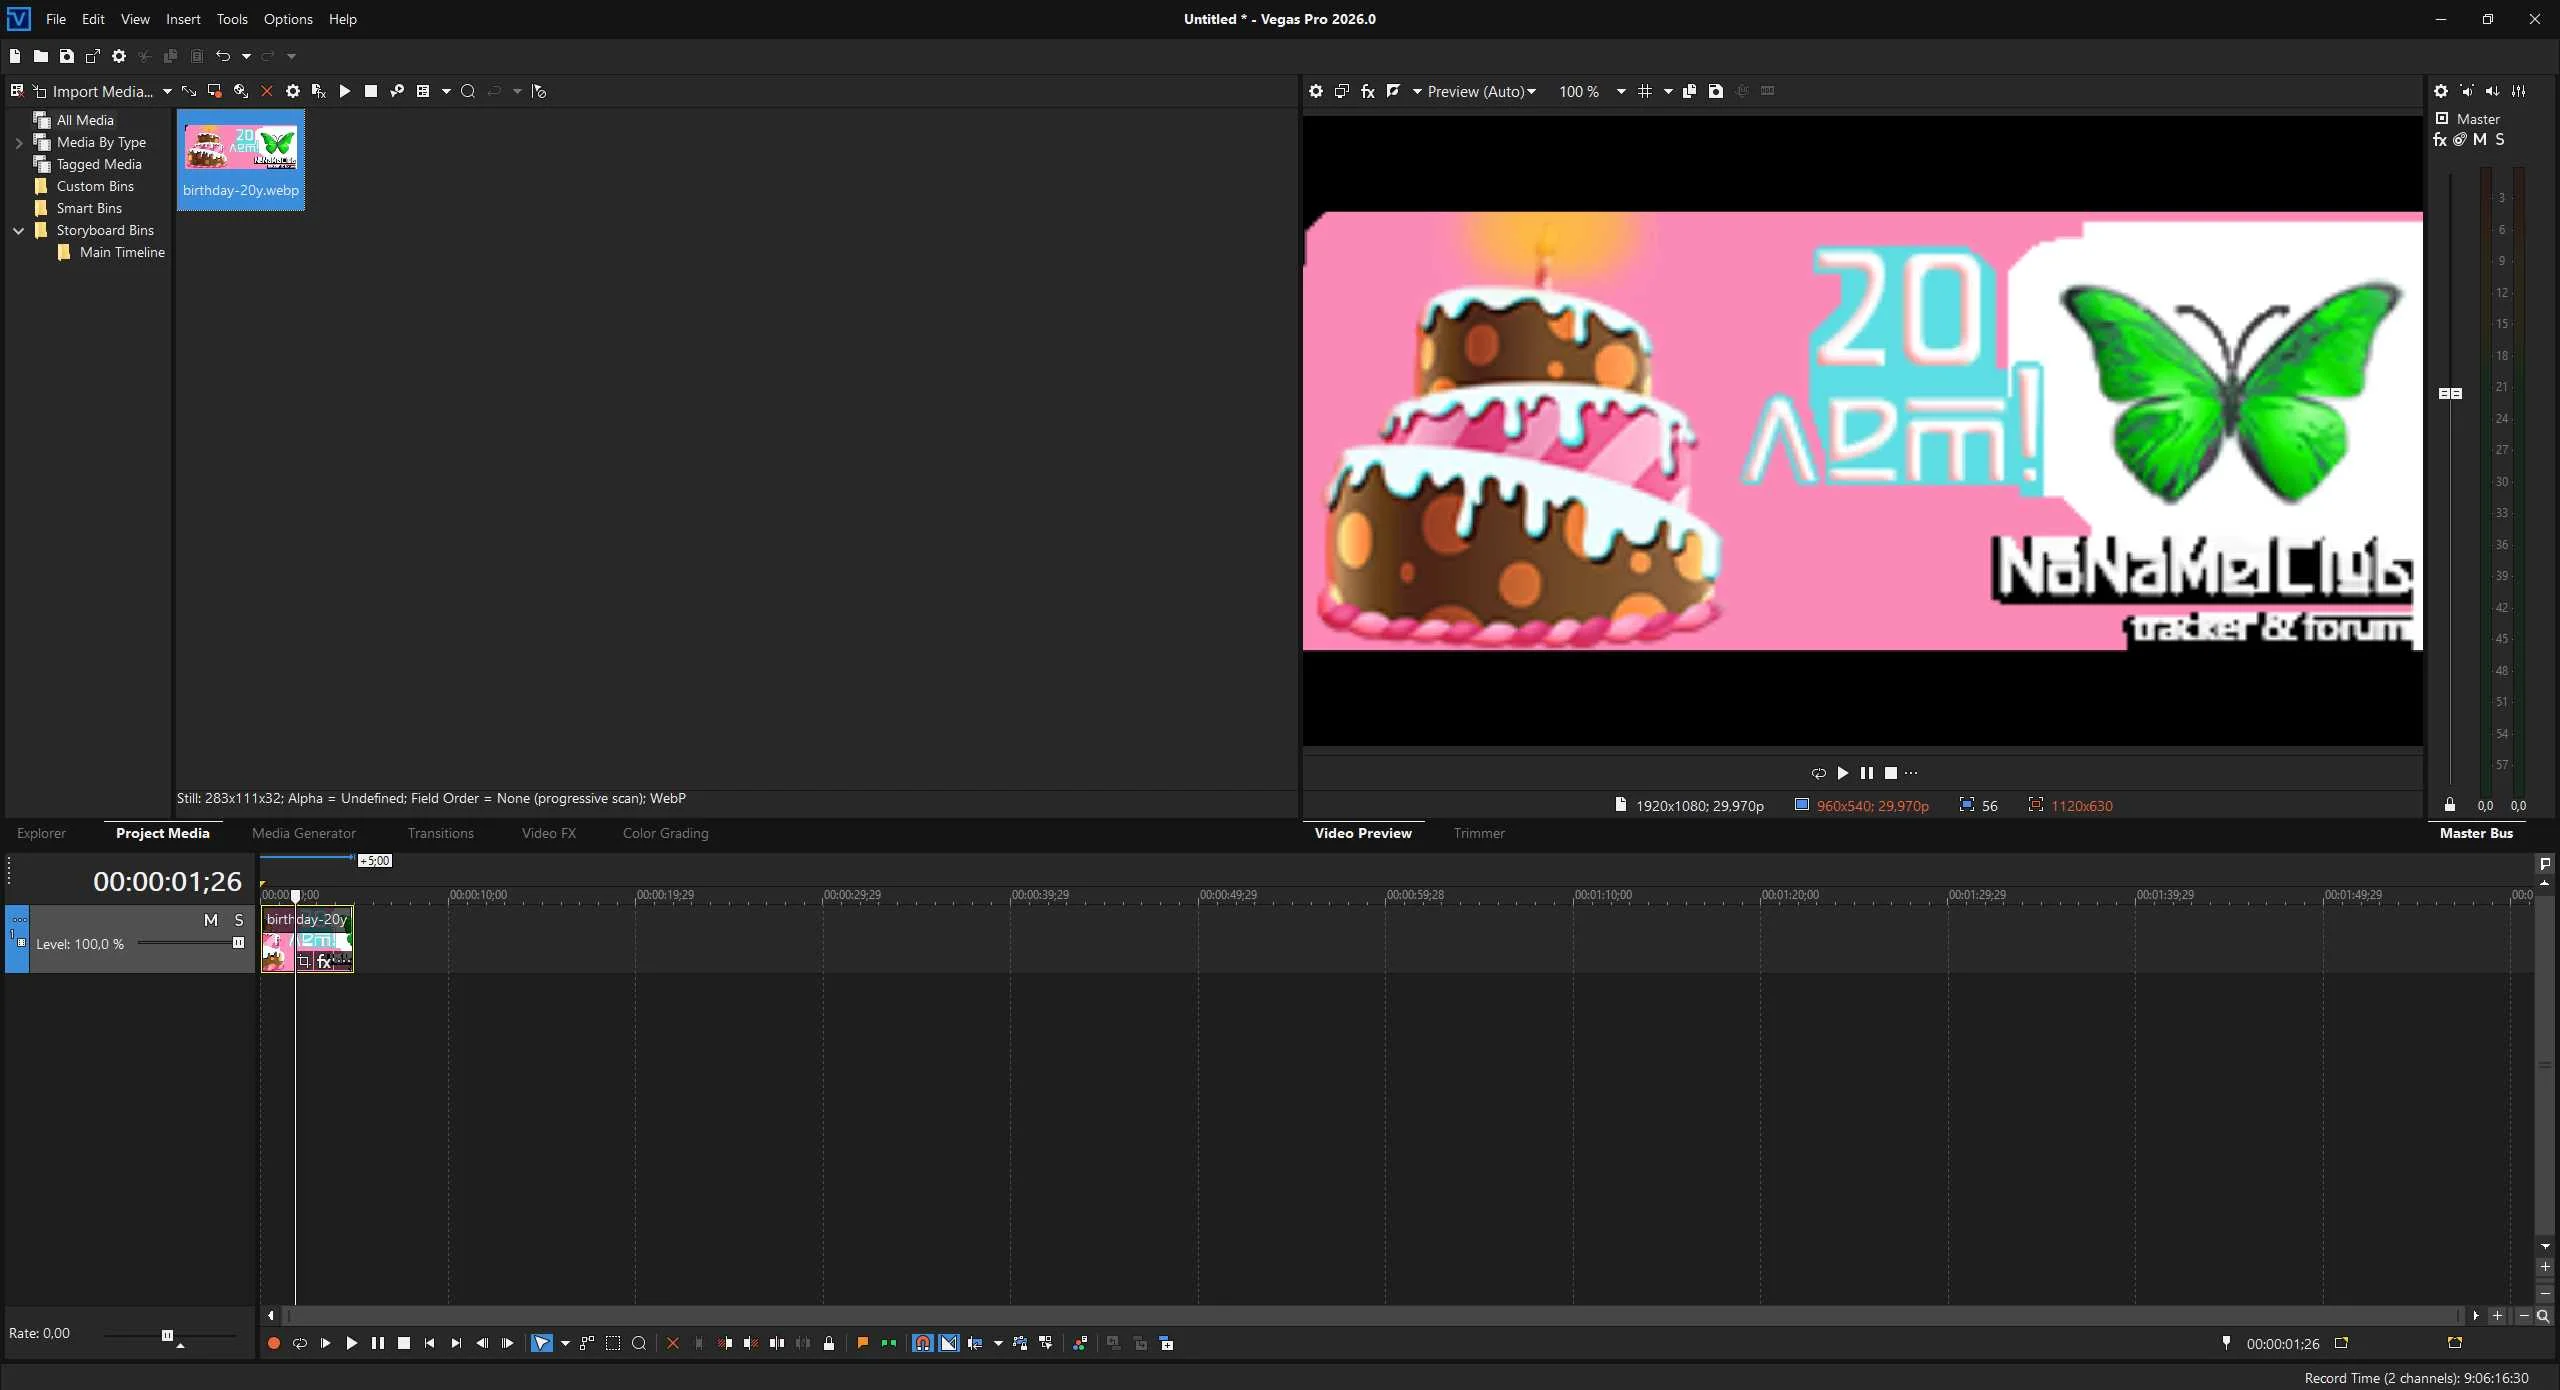2560x1390 pixels.
Task: Open the Import Media dropdown arrow
Action: [167, 91]
